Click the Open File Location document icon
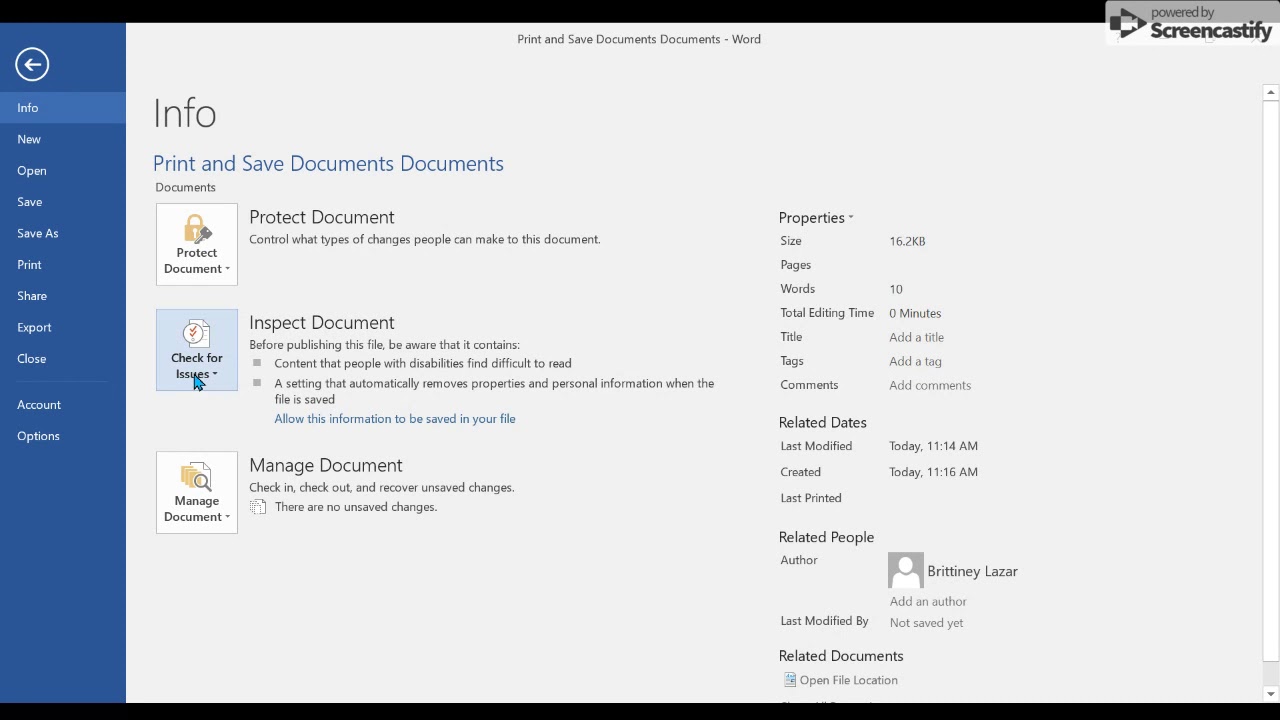The width and height of the screenshot is (1280, 720). [790, 680]
